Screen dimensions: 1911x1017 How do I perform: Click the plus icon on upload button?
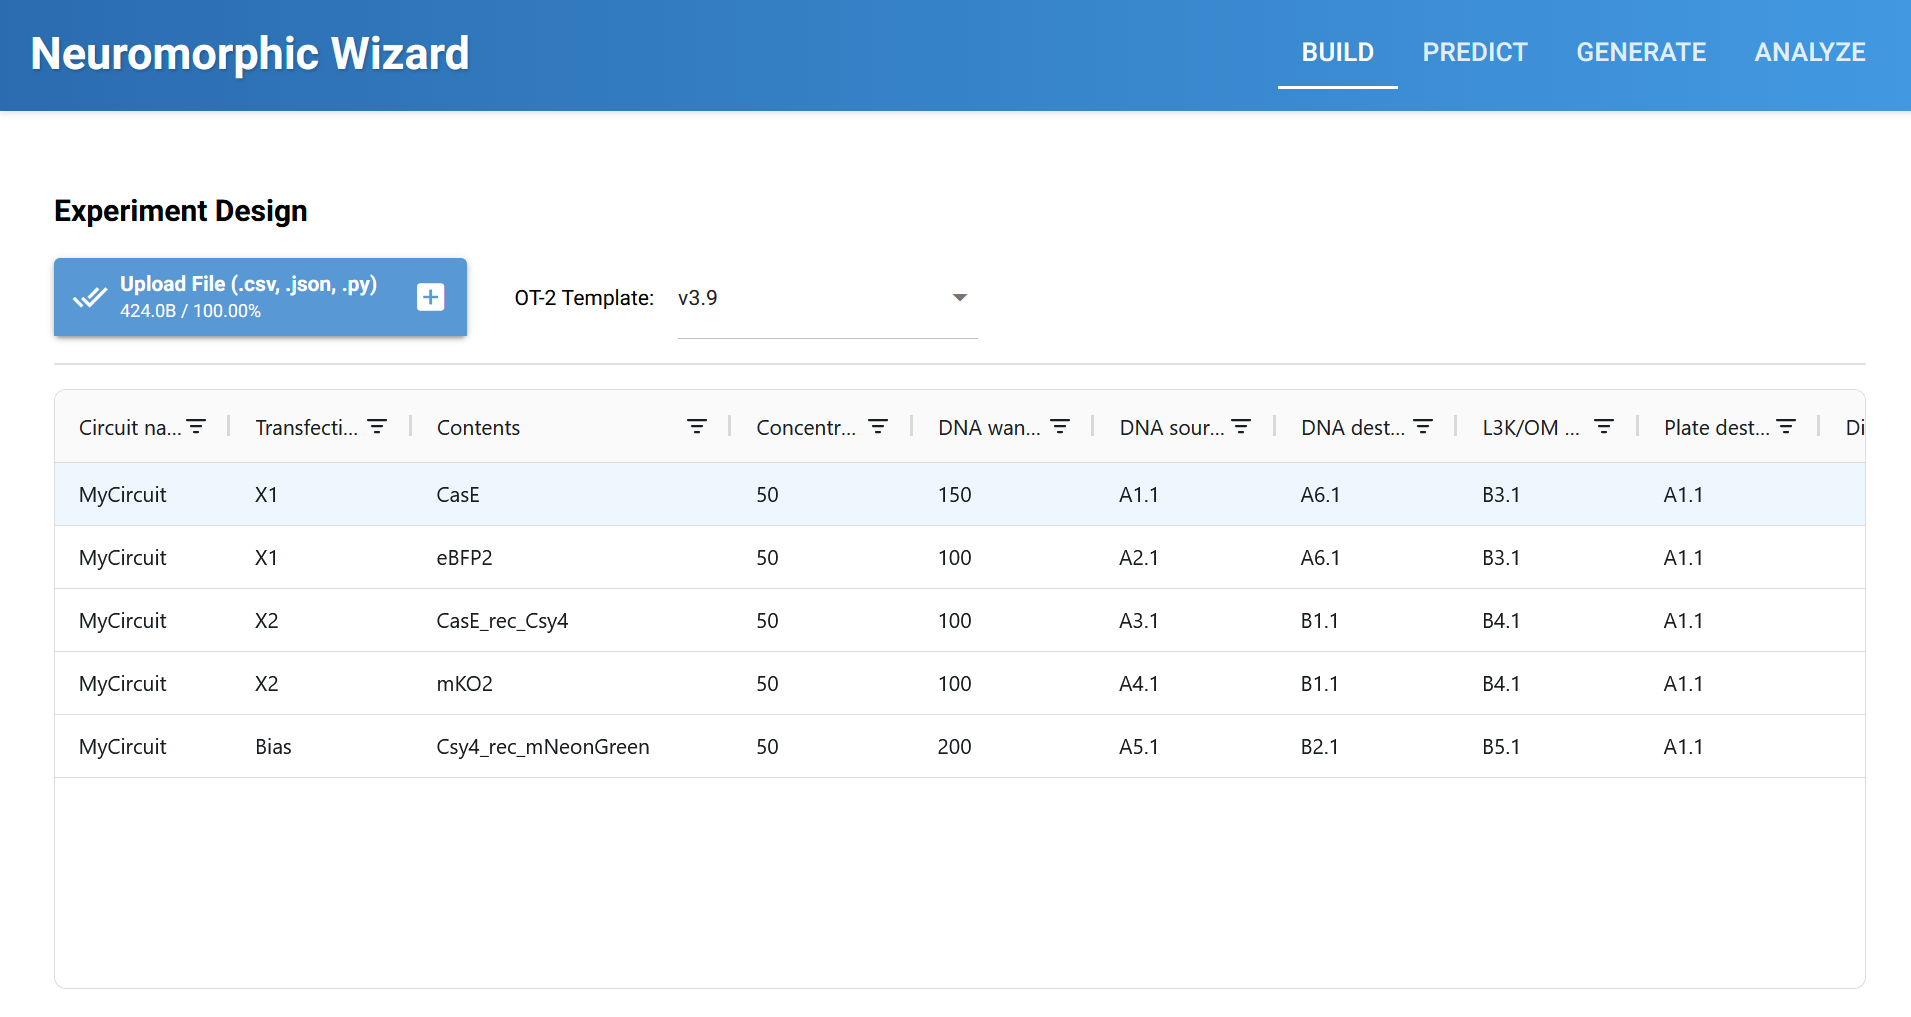431,297
